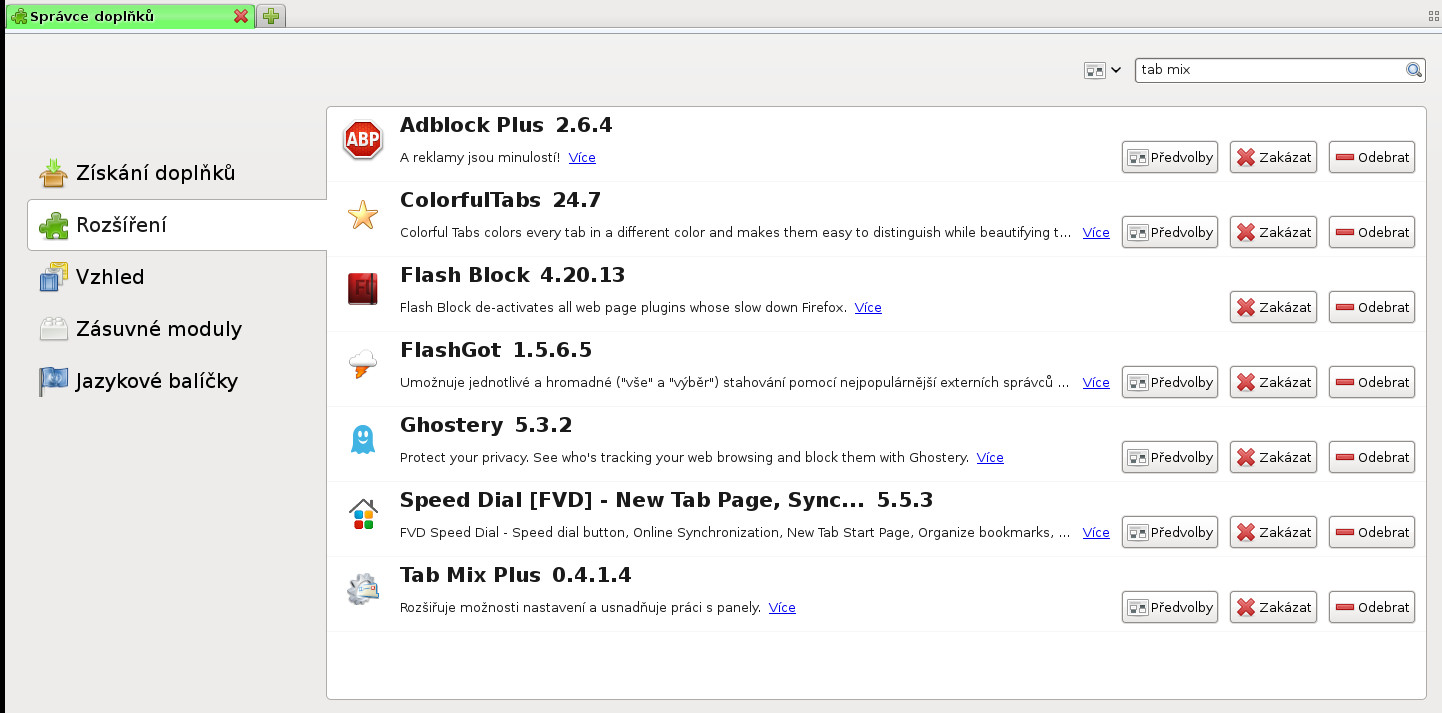Viewport: 1442px width, 713px height.
Task: Click Více link for ColorfulTabs
Action: tap(1096, 232)
